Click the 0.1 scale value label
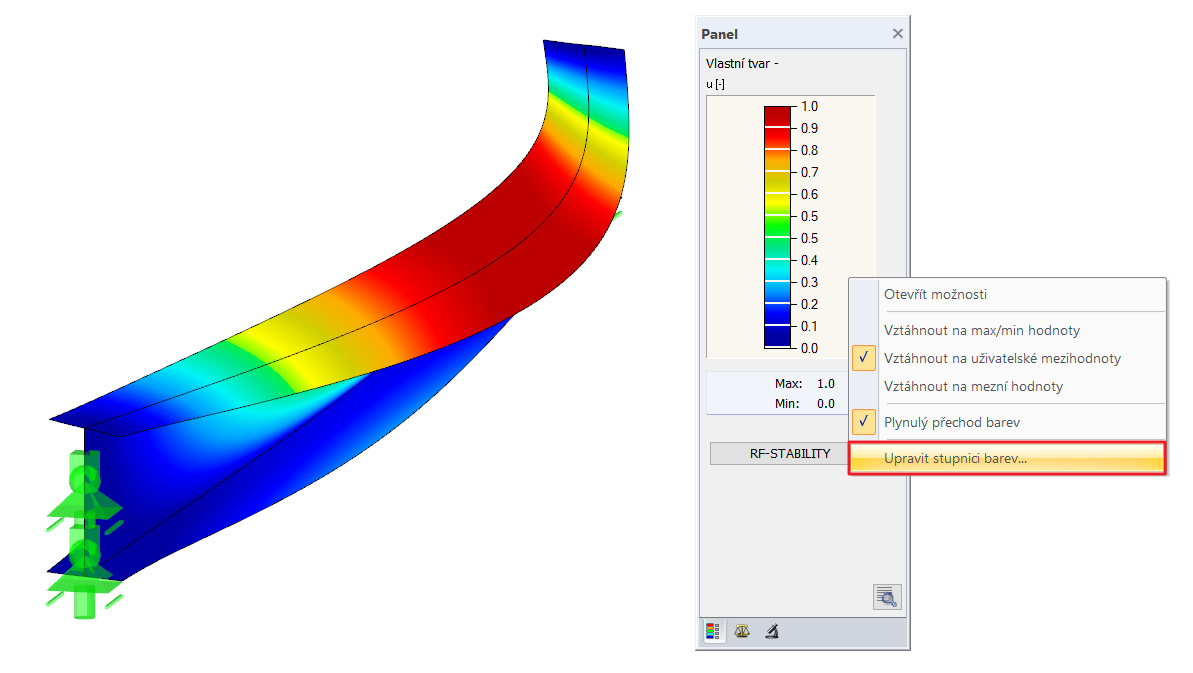The width and height of the screenshot is (1193, 673). (x=810, y=327)
